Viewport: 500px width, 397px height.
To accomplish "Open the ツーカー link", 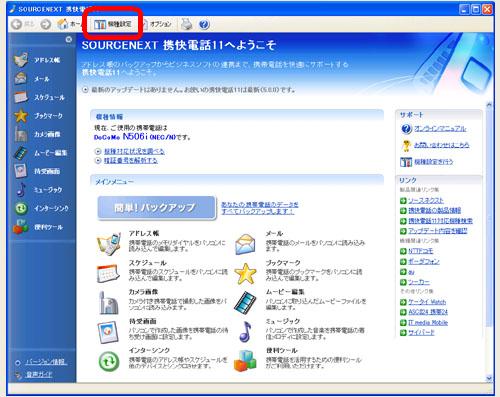I will click(x=419, y=282).
